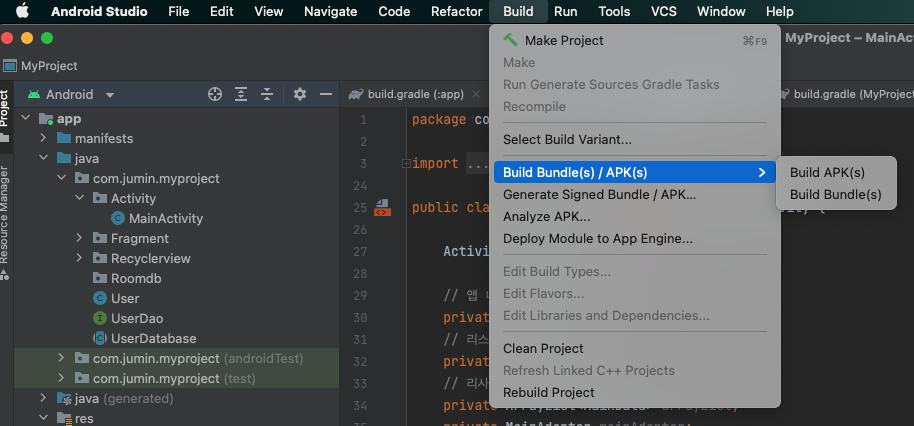914x426 pixels.
Task: Click the java (generated) folder icon
Action: click(64, 399)
